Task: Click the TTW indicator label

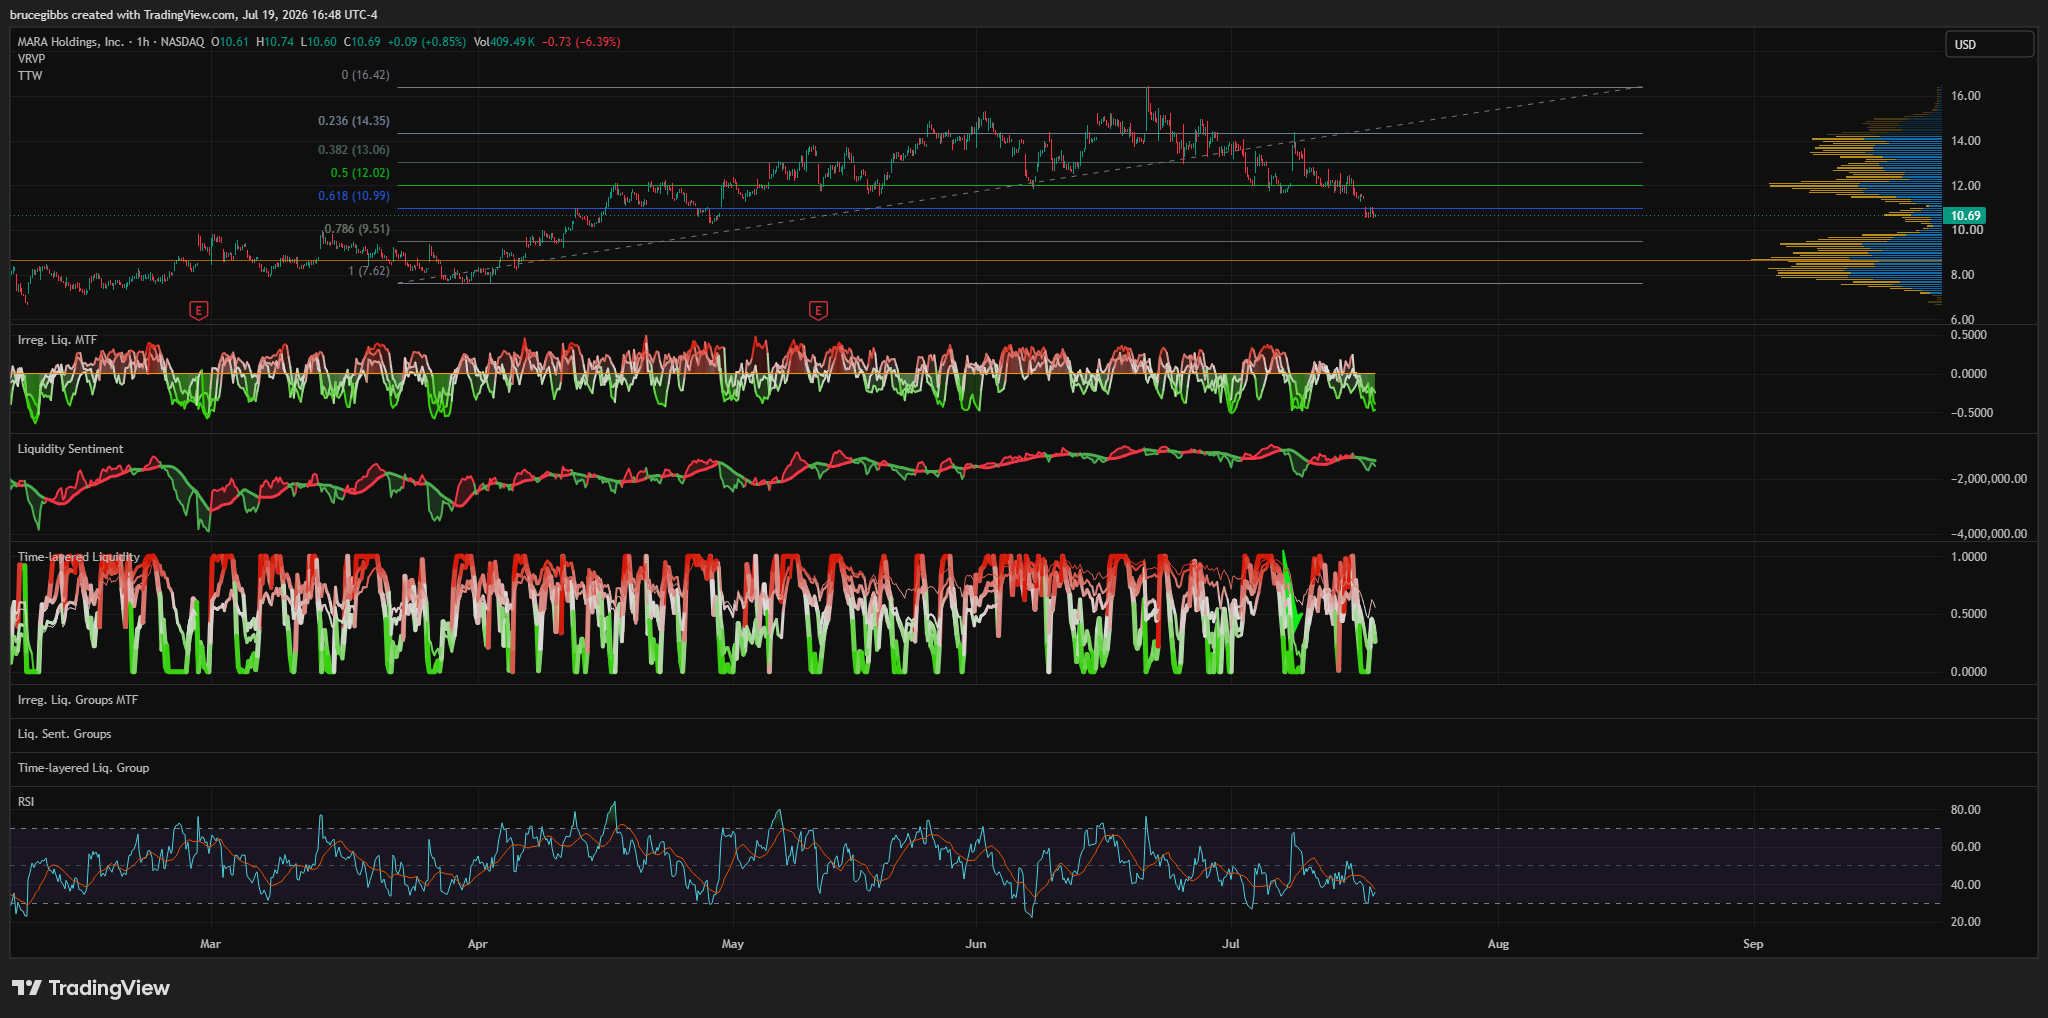Action: 30,76
